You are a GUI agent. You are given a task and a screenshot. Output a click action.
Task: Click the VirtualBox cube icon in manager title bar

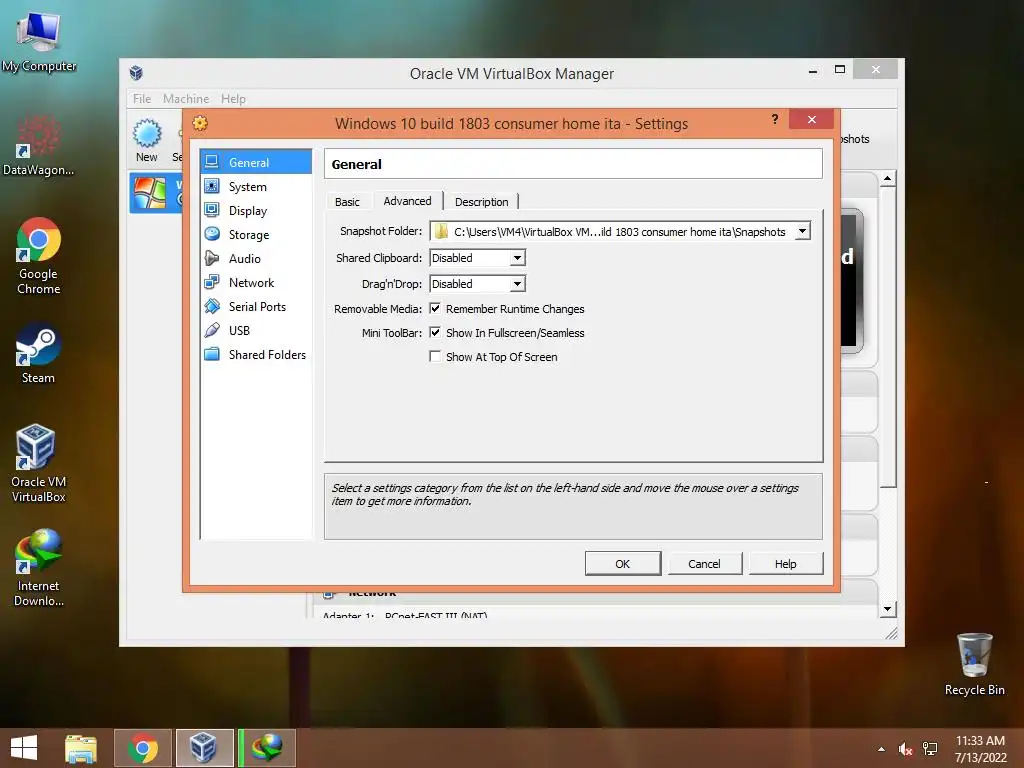point(136,72)
